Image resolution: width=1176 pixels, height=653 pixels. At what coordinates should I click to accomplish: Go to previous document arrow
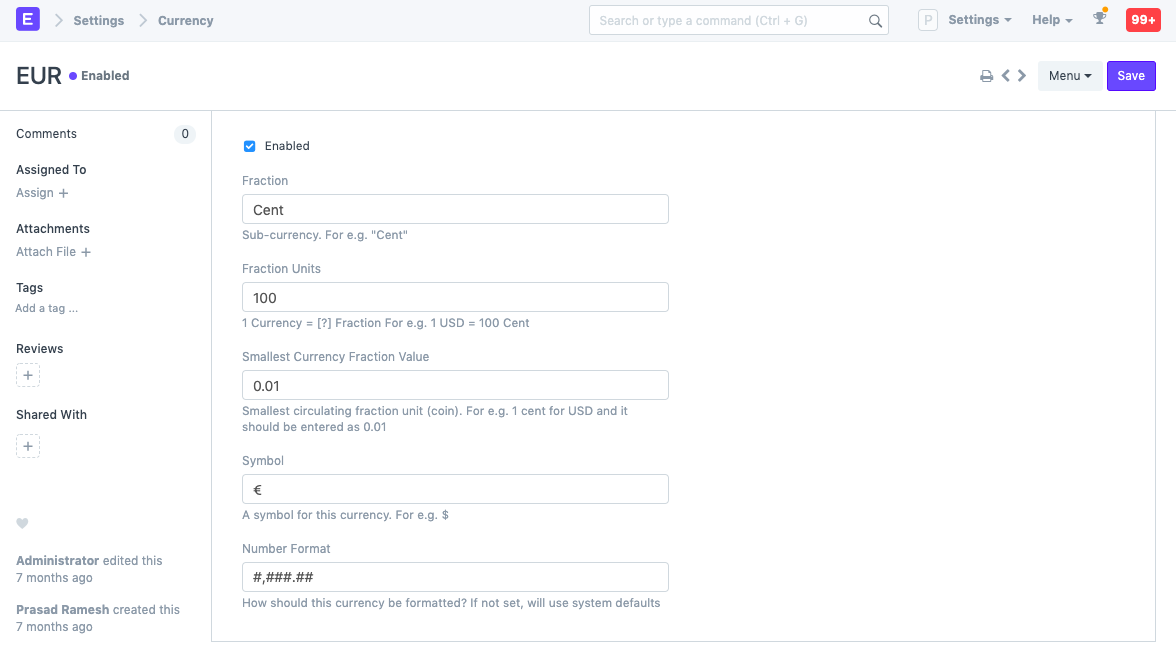(x=1006, y=76)
